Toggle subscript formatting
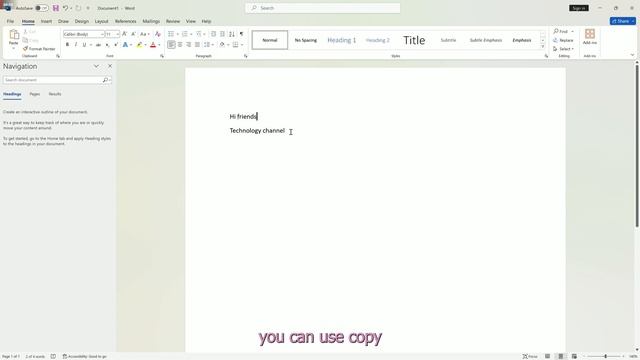The height and width of the screenshot is (360, 640). click(107, 44)
